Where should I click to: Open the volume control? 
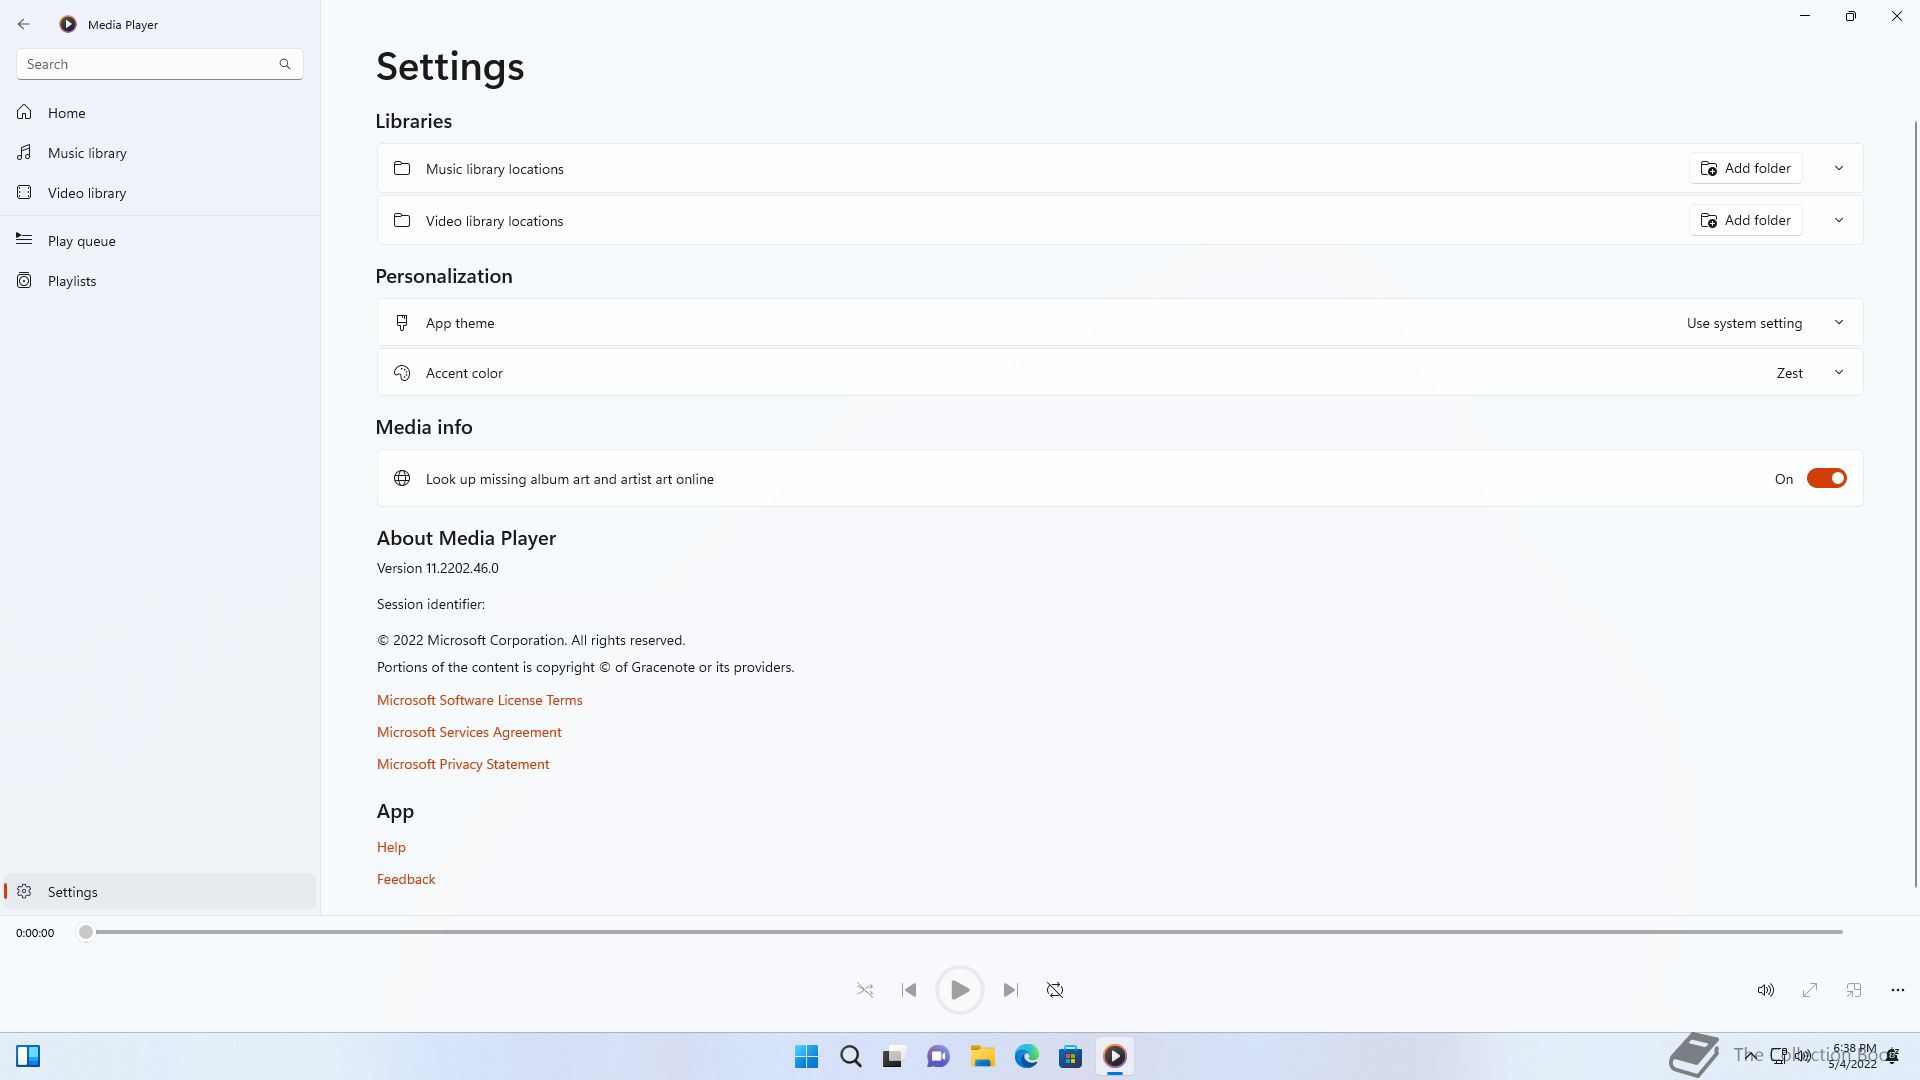point(1766,990)
